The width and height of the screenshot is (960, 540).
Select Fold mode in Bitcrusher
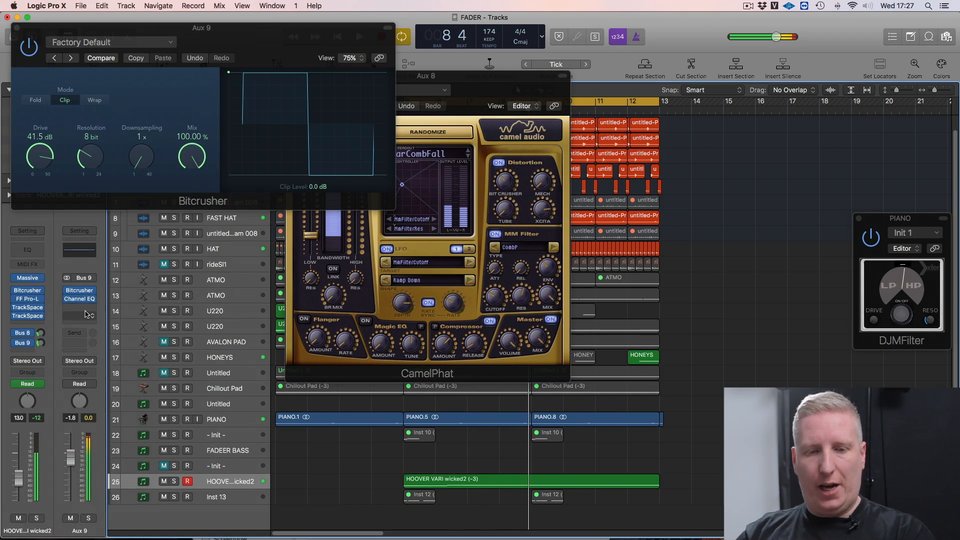36,100
